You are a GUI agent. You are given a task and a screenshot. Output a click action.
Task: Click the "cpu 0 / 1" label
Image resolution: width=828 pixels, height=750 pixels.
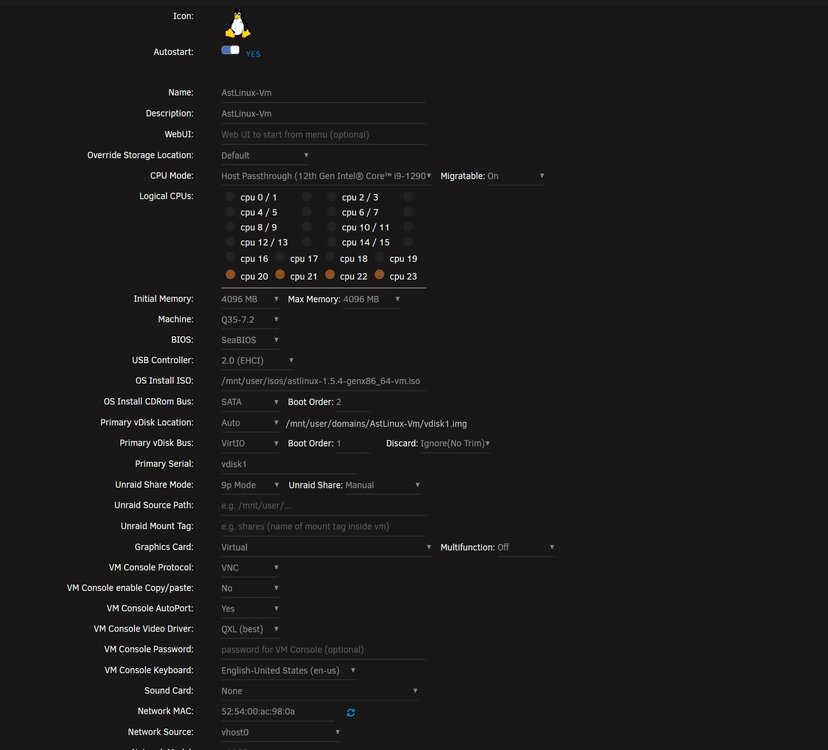(258, 198)
